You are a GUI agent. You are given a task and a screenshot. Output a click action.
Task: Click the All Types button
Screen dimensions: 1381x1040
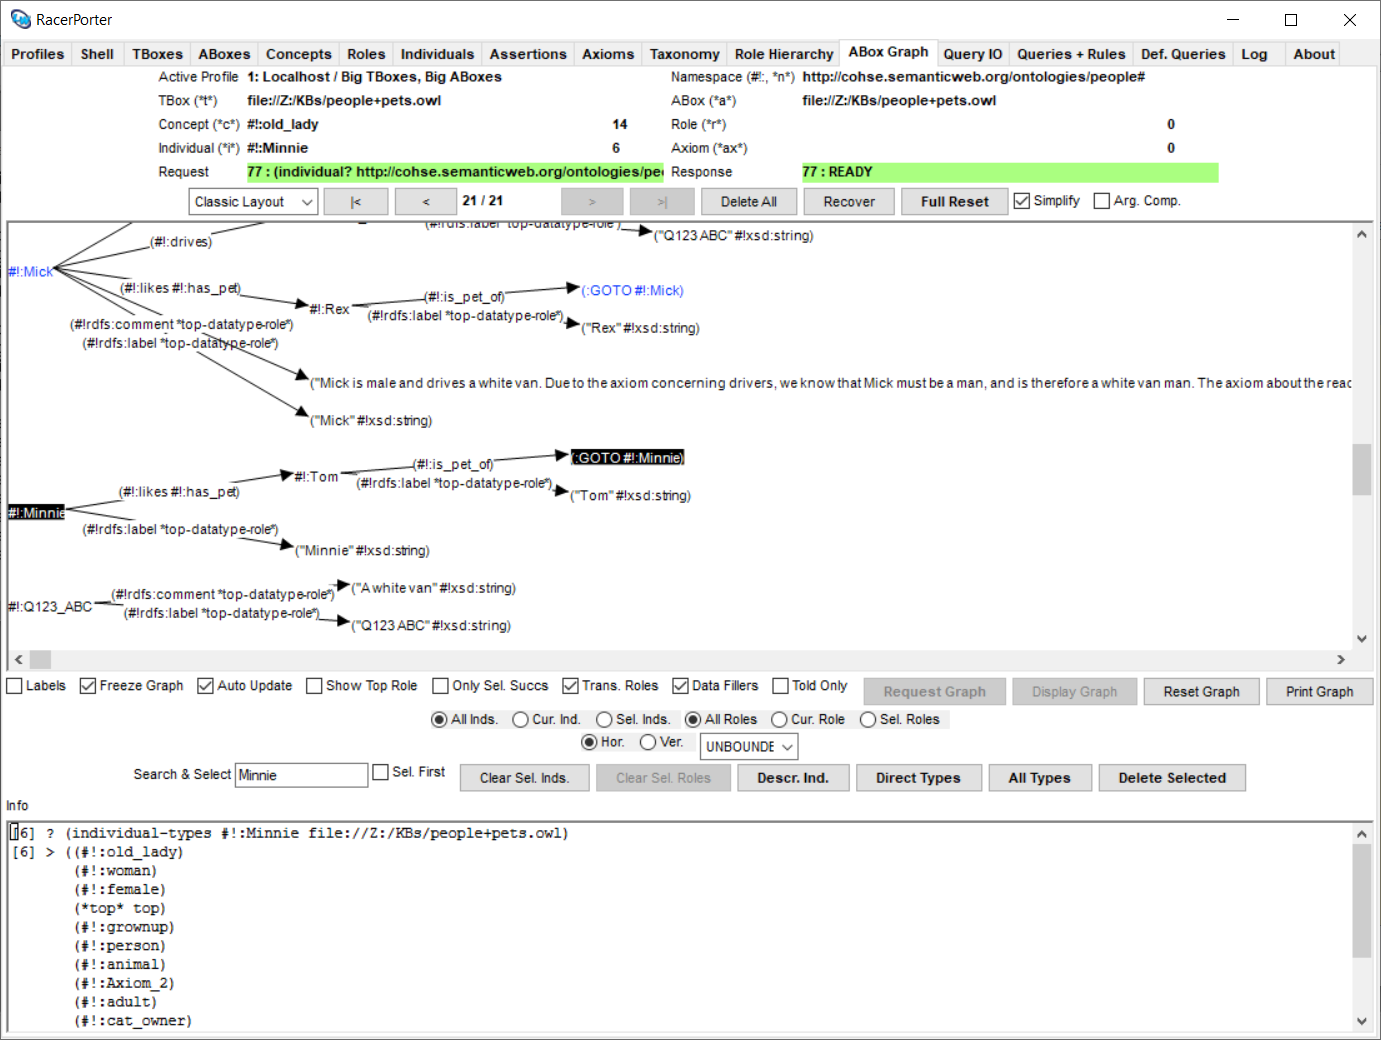[x=1039, y=778]
